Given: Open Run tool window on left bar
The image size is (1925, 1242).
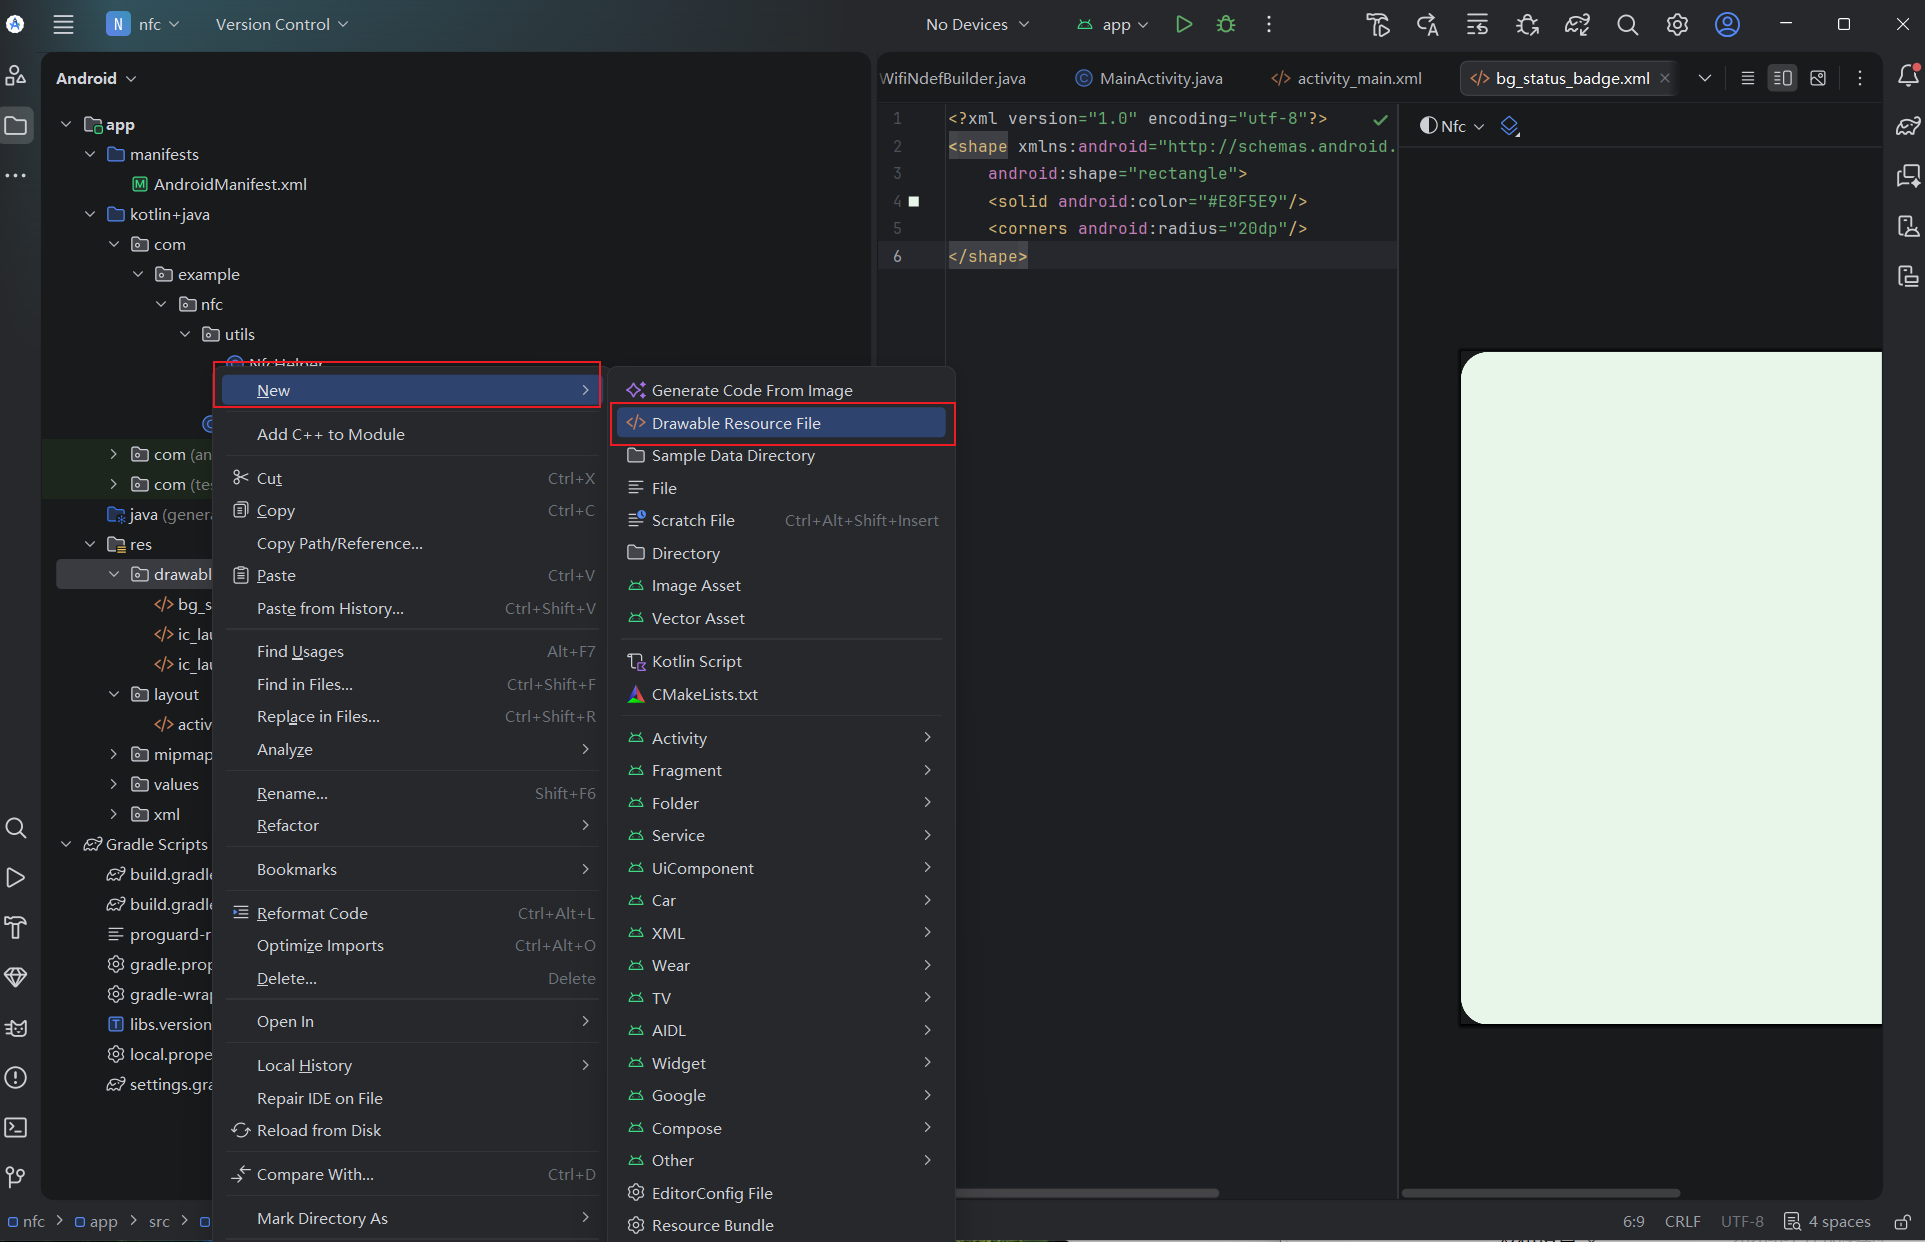Looking at the screenshot, I should click(x=16, y=878).
